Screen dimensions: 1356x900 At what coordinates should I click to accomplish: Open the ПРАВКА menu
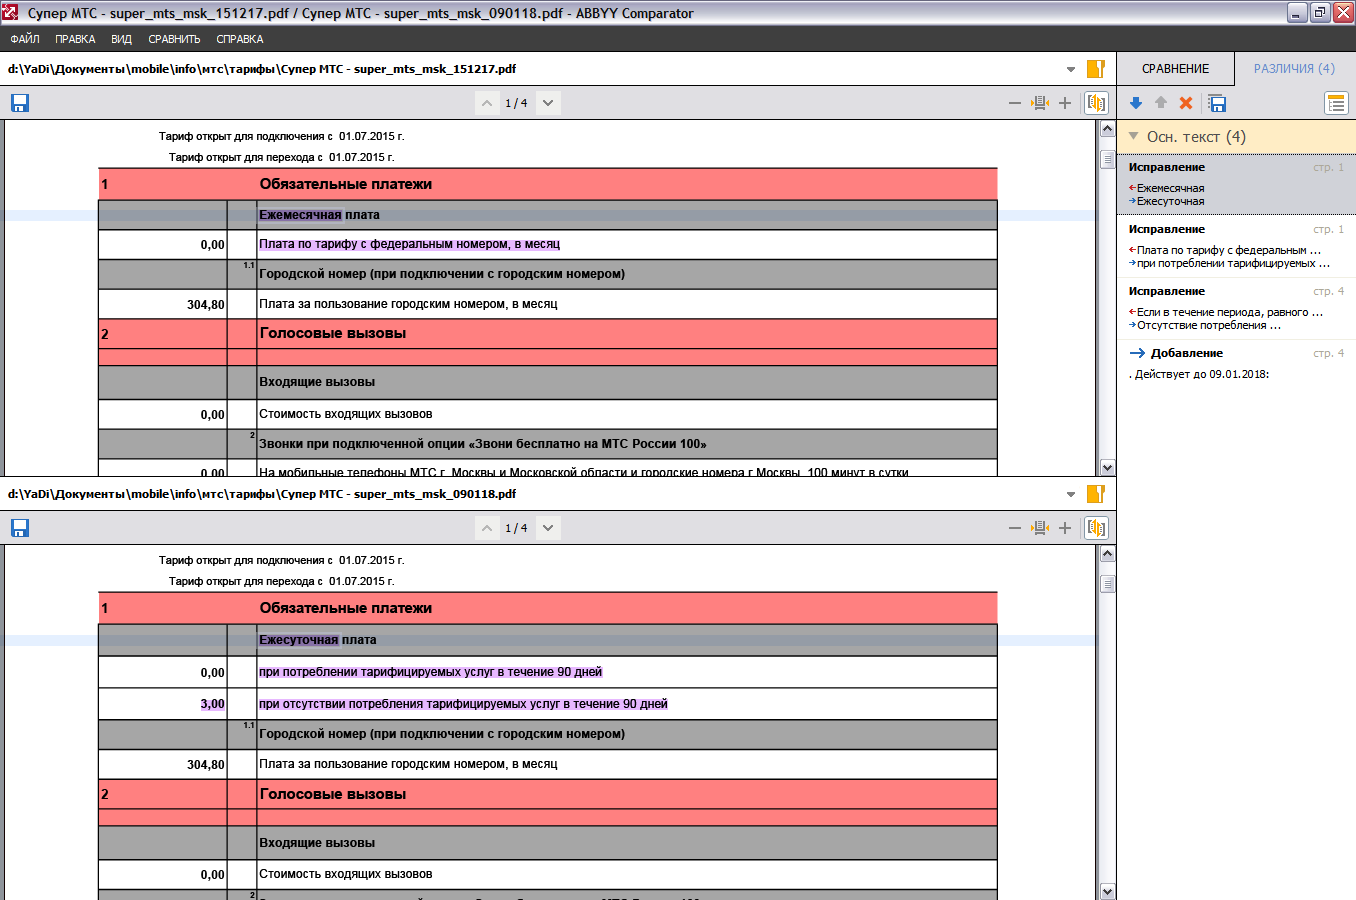[75, 39]
